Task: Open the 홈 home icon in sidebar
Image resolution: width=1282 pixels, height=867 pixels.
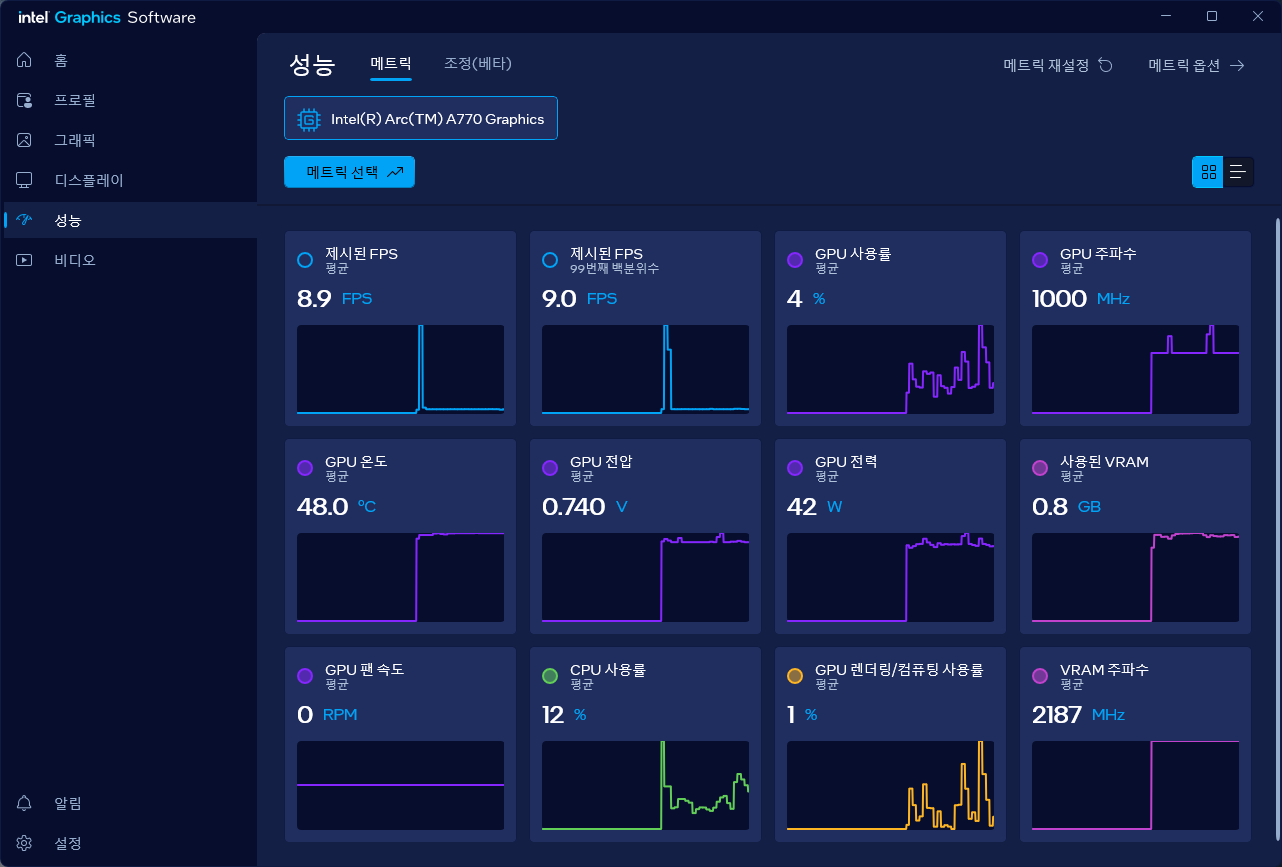Action: pyautogui.click(x=25, y=60)
